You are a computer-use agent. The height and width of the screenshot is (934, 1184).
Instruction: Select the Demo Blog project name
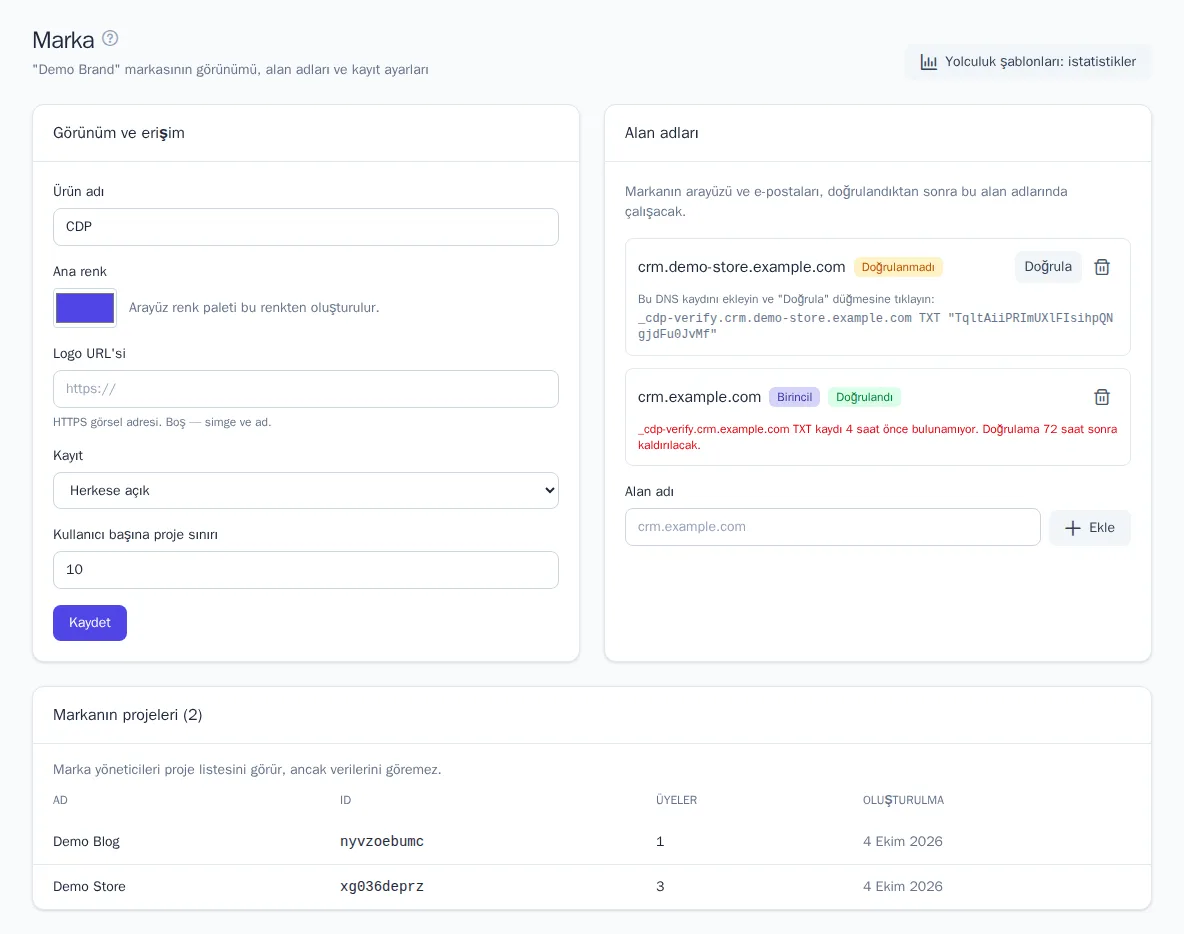click(86, 841)
